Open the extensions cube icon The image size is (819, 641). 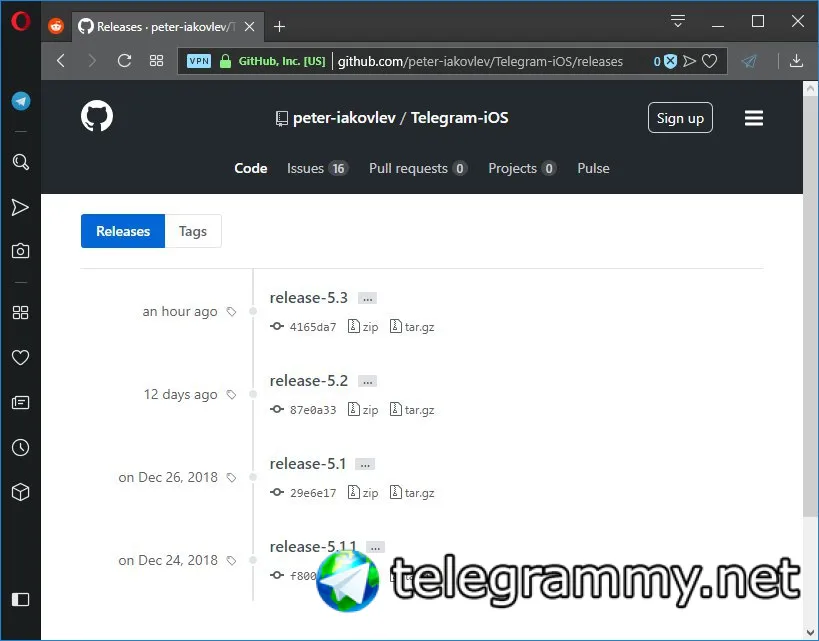(20, 492)
